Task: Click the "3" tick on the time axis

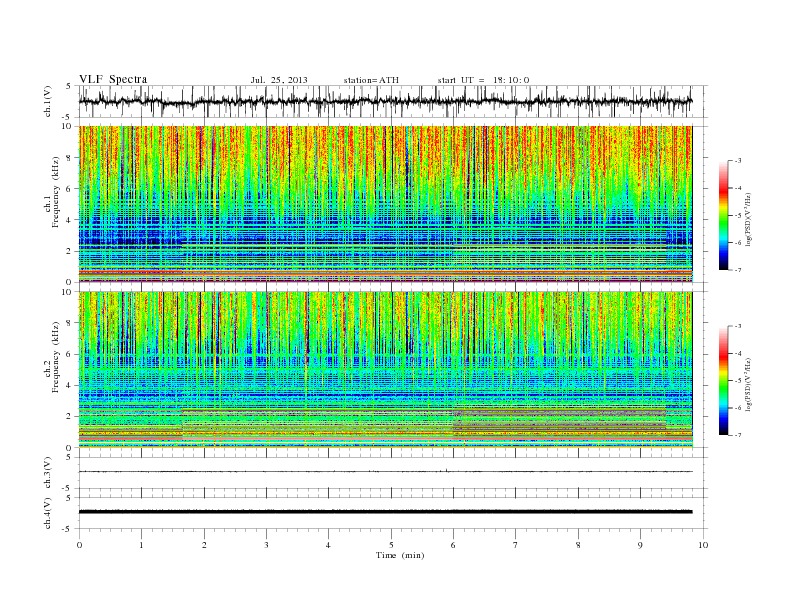Action: click(x=266, y=545)
